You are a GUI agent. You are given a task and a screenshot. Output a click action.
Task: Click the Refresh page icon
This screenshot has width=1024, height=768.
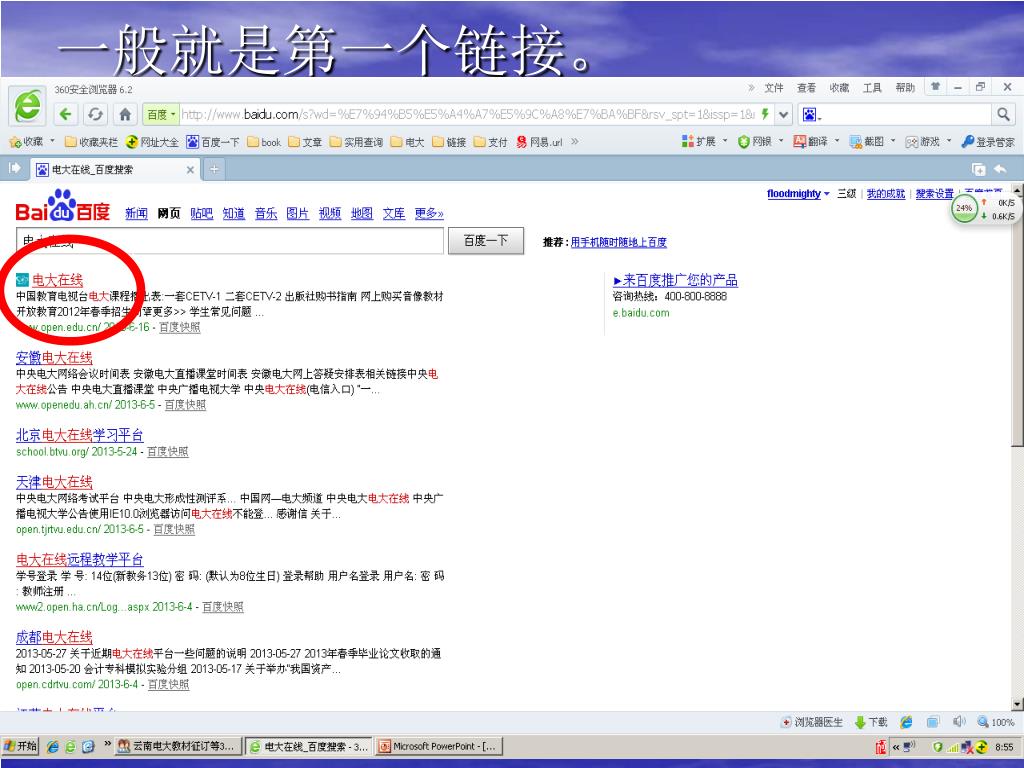95,114
